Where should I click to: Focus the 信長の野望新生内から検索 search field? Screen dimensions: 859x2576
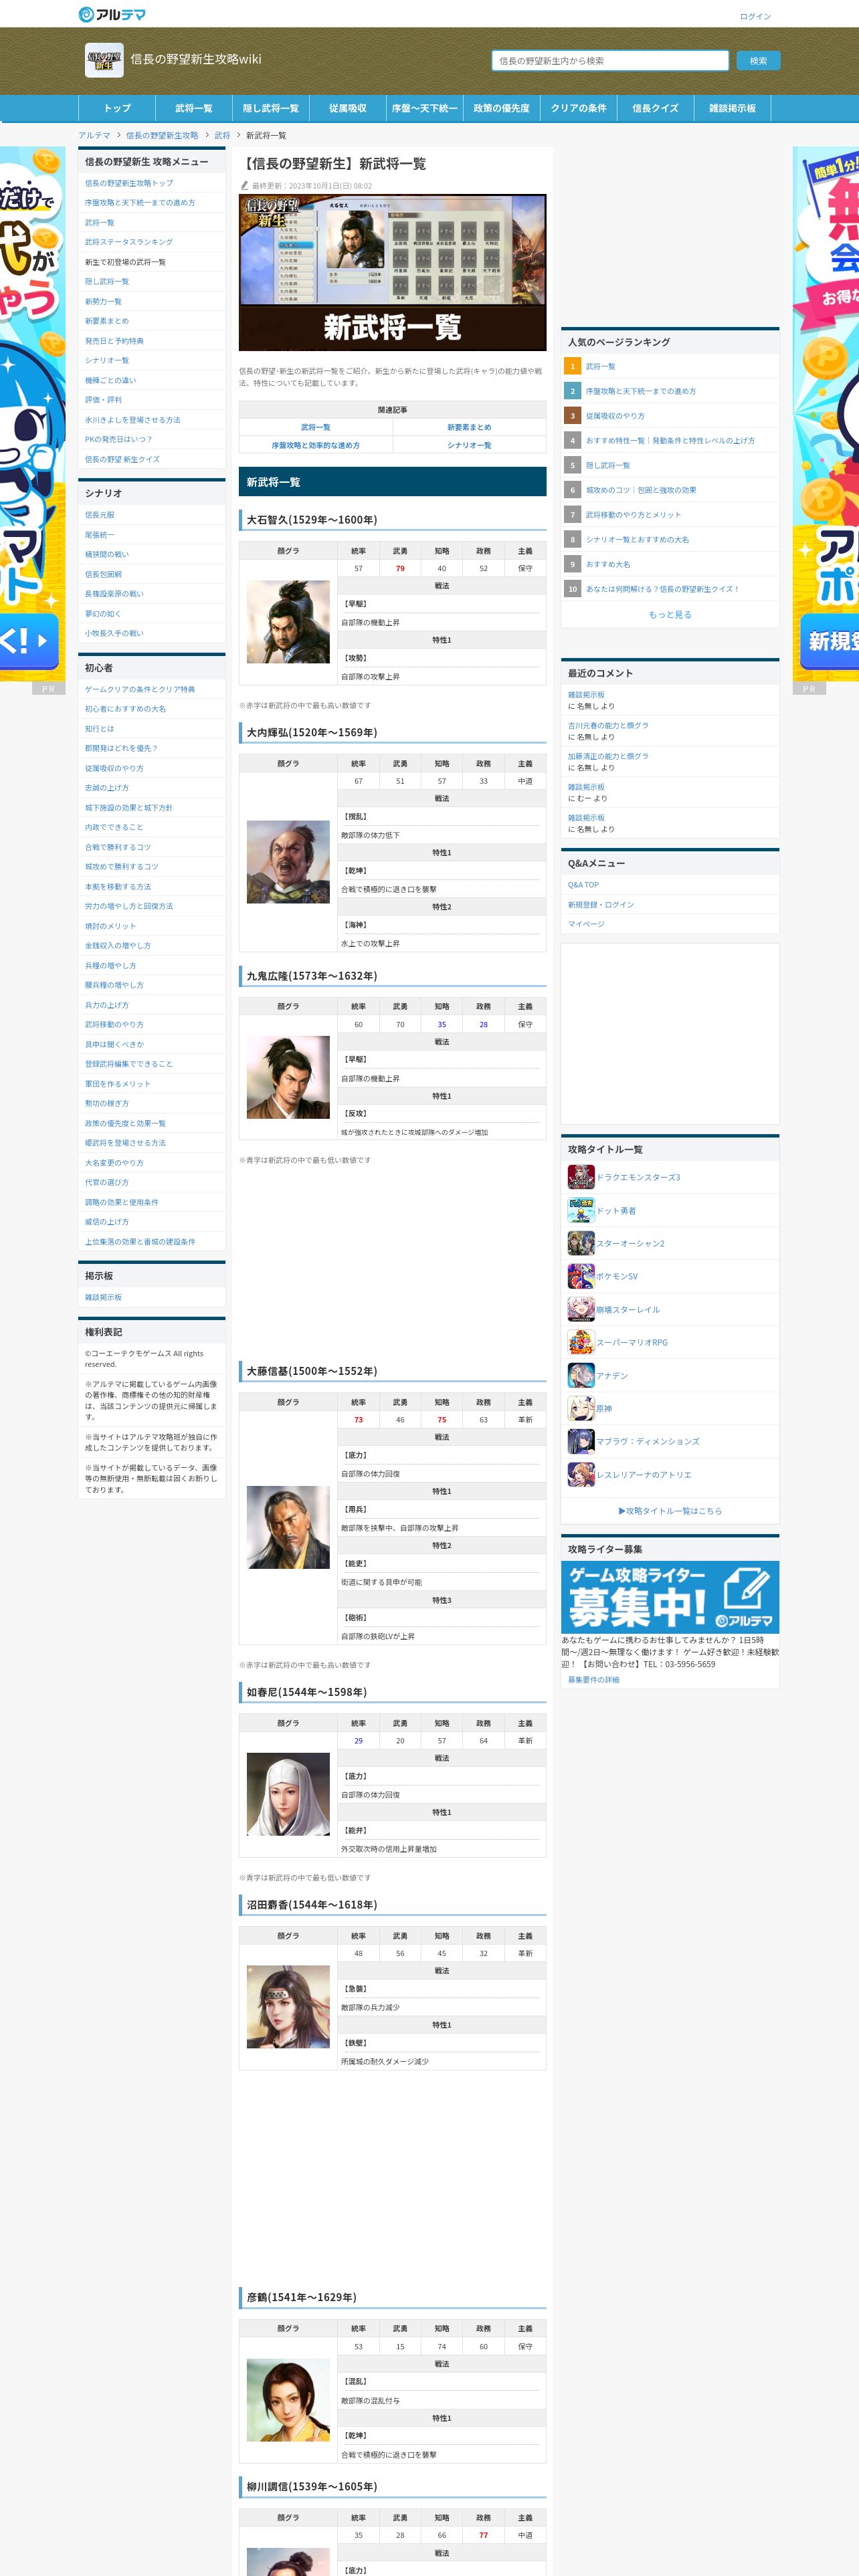click(610, 61)
